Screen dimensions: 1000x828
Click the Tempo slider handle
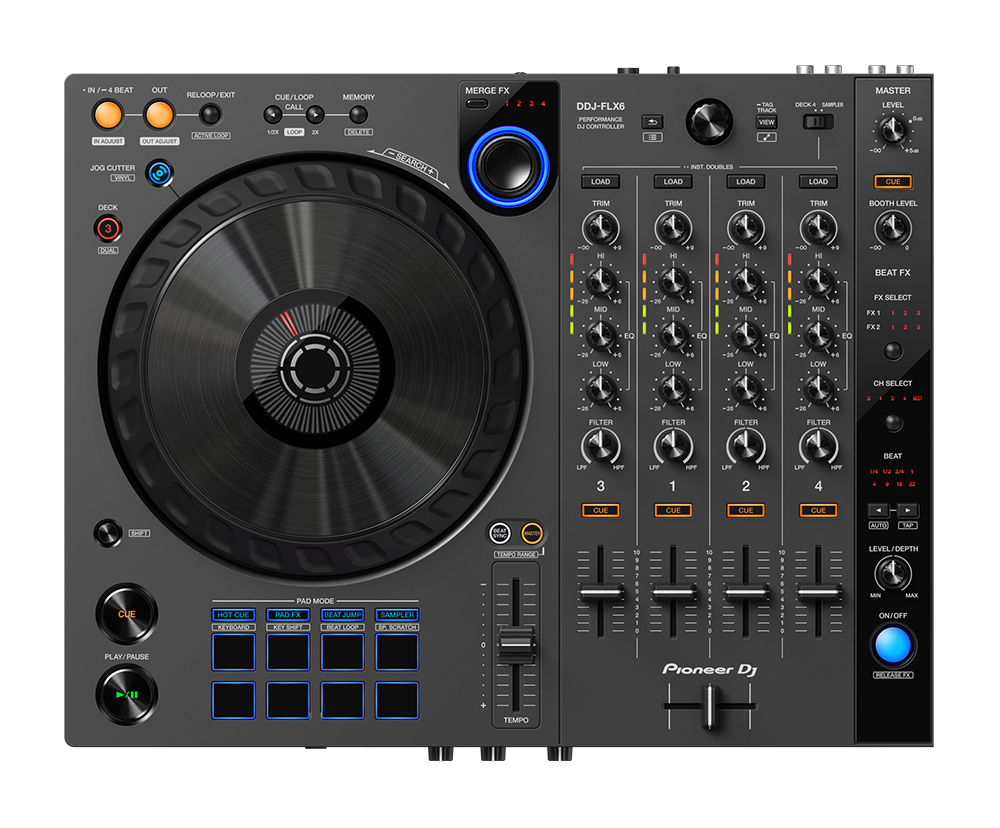point(517,645)
